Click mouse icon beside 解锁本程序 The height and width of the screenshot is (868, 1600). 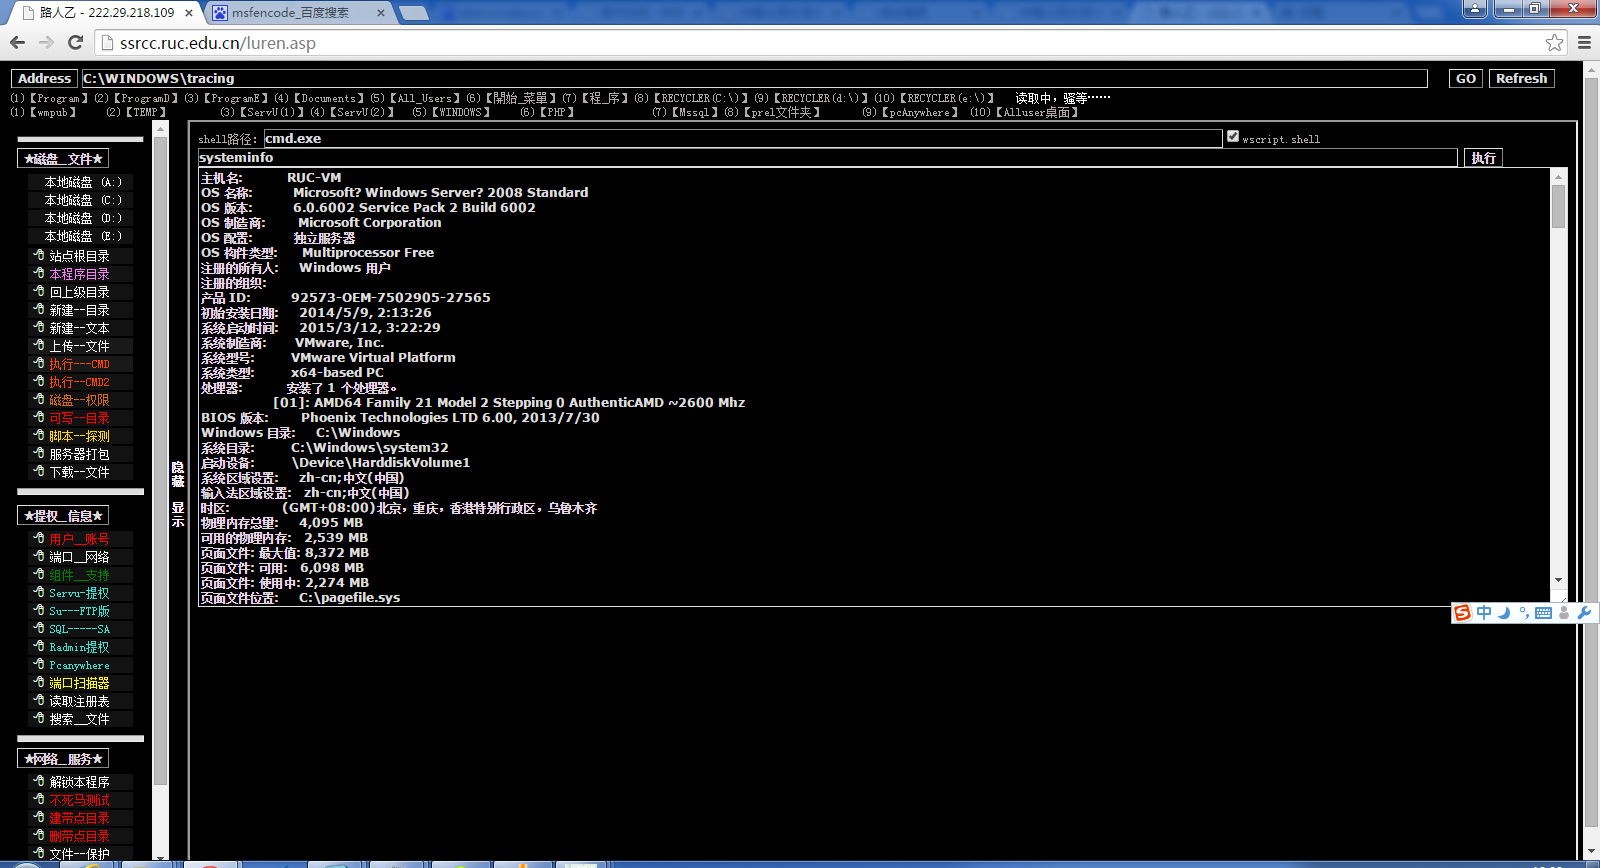(39, 782)
